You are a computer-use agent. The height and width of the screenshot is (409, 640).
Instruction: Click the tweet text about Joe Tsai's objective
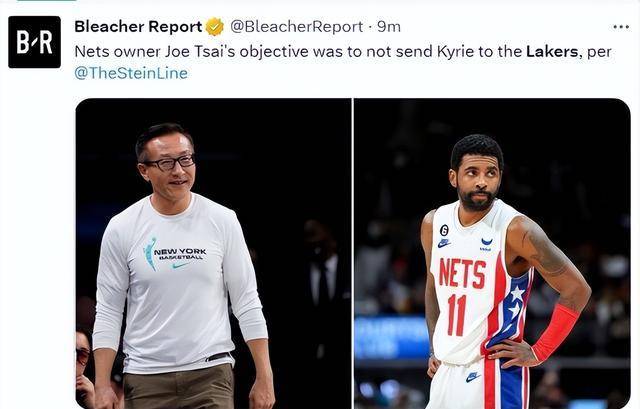343,62
